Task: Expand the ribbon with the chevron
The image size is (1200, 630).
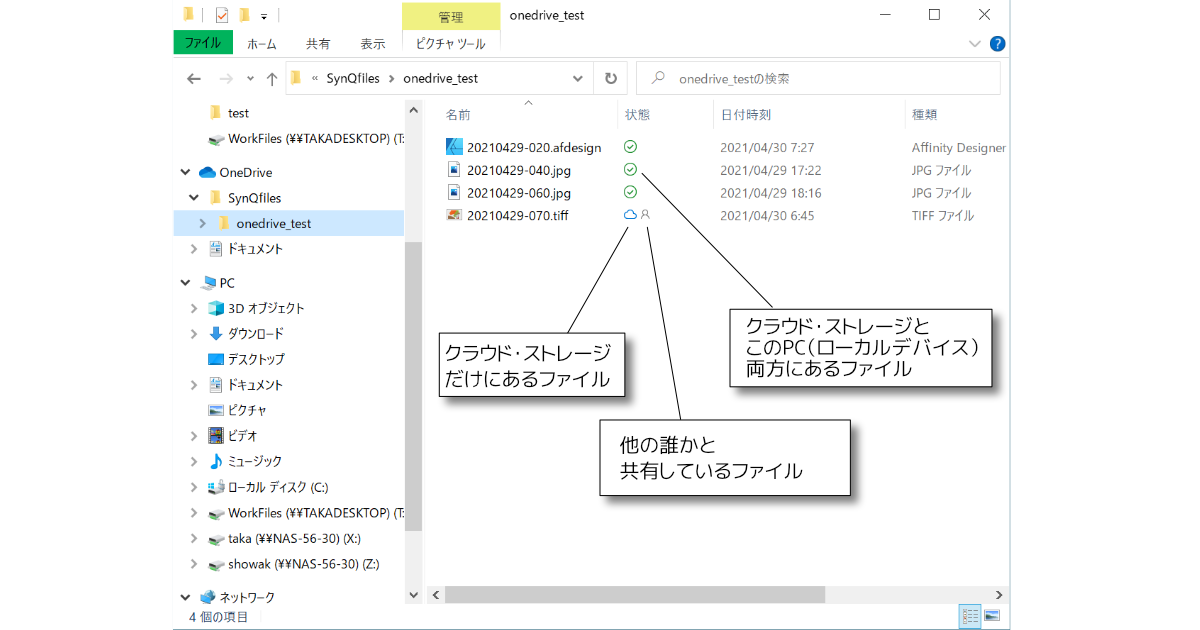Action: (975, 44)
